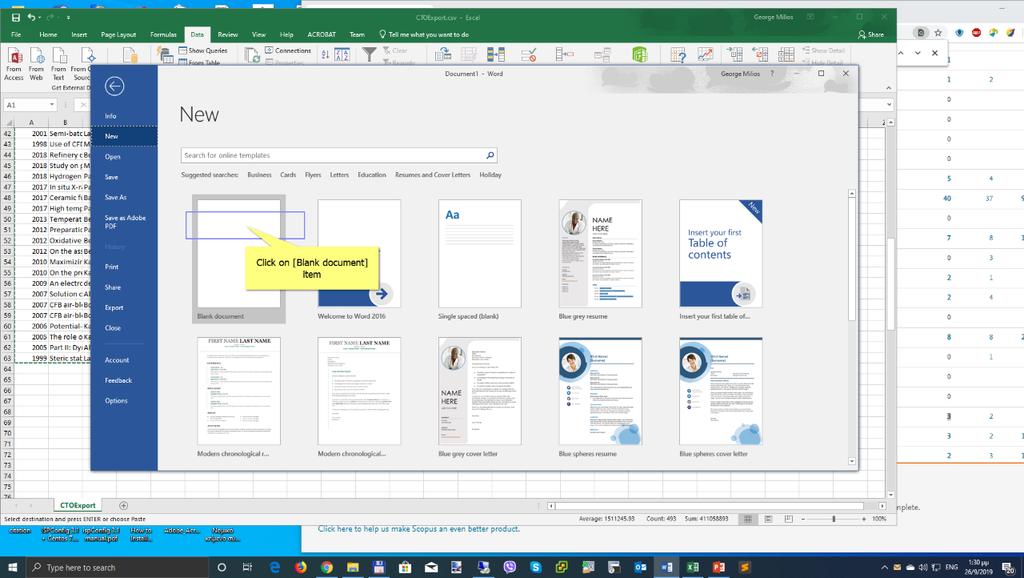Click the Sort A to Z icon
The image size is (1024, 578).
point(325,55)
